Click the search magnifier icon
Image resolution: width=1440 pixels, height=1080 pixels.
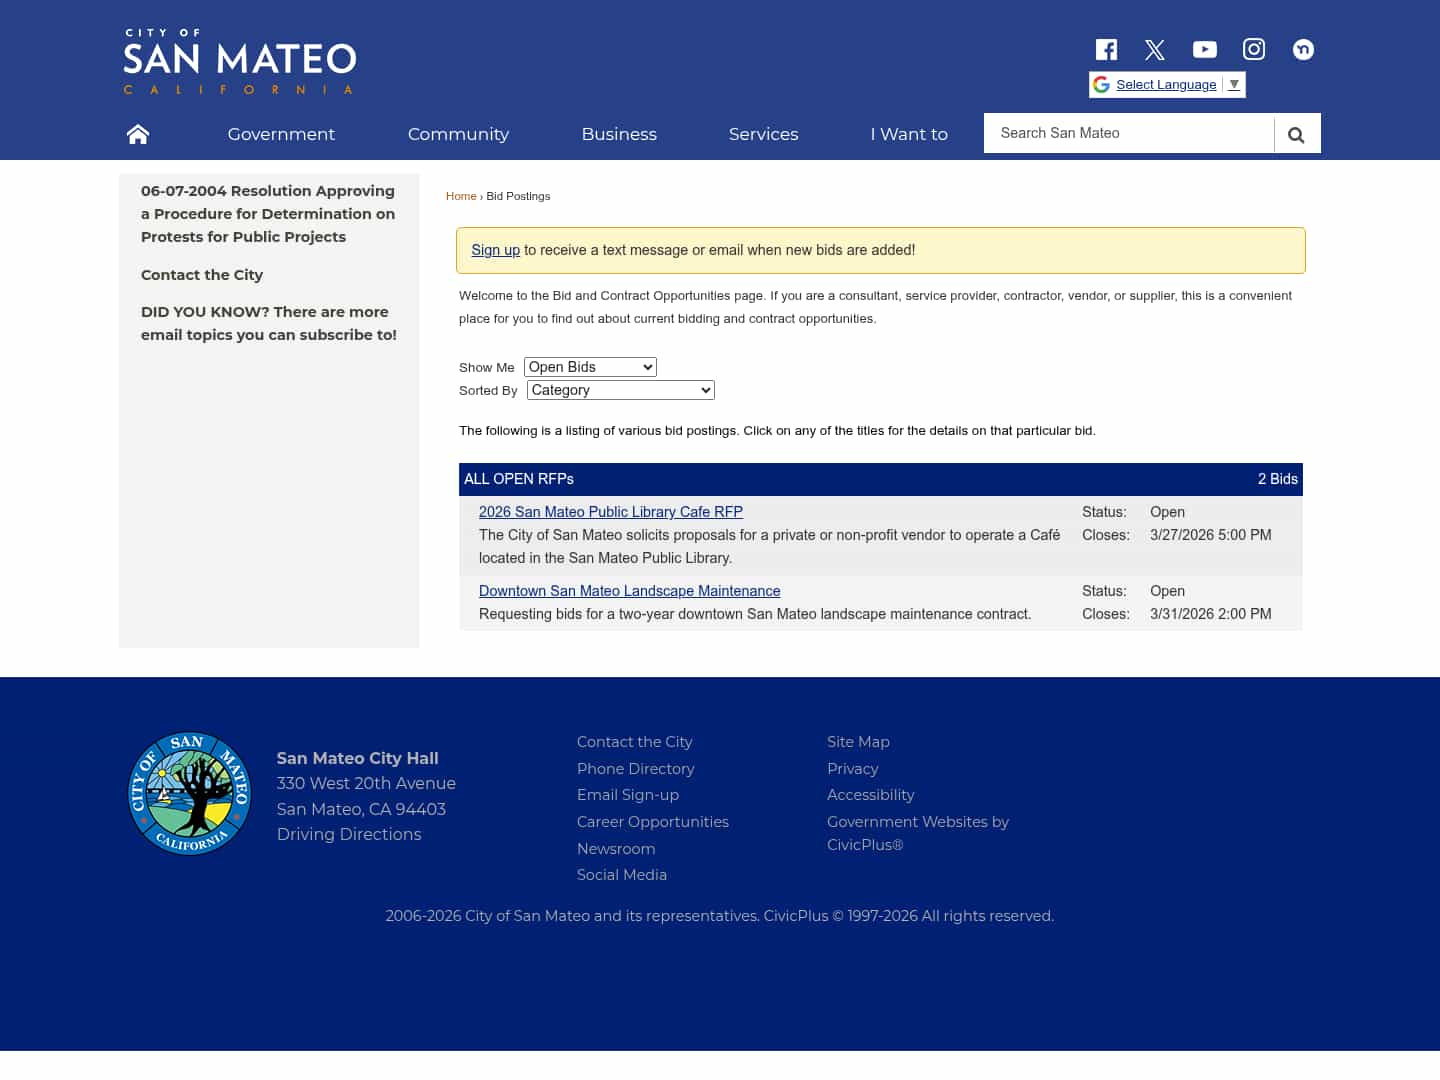coord(1296,133)
